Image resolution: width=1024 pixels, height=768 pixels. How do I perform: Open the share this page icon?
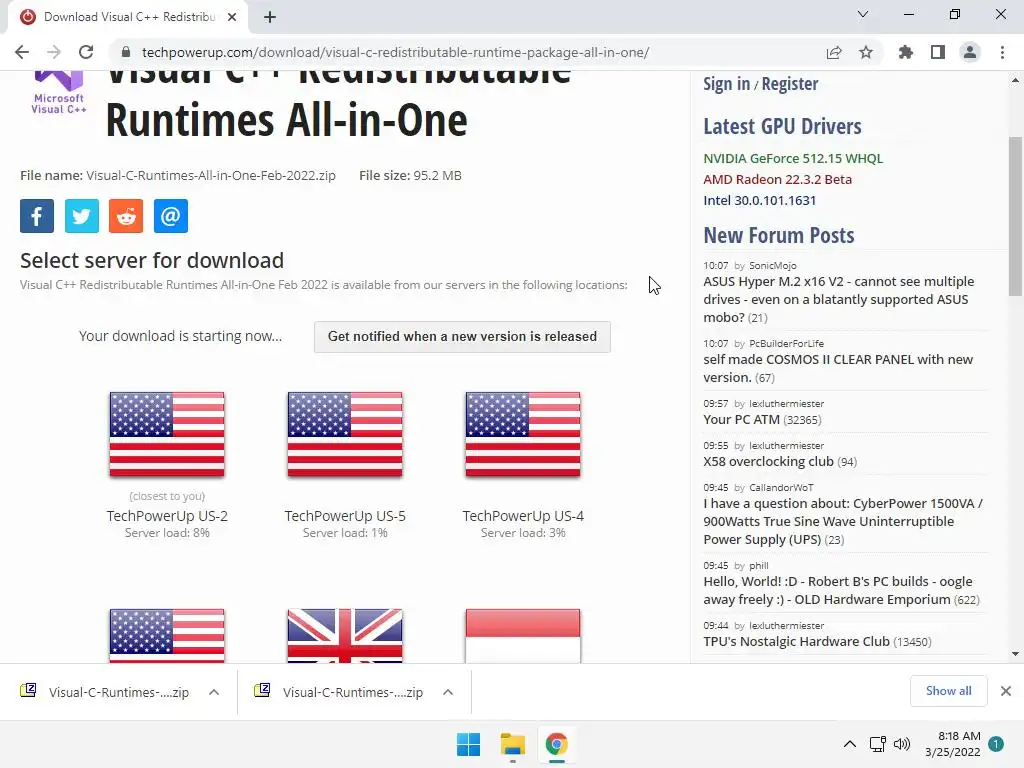pos(833,52)
